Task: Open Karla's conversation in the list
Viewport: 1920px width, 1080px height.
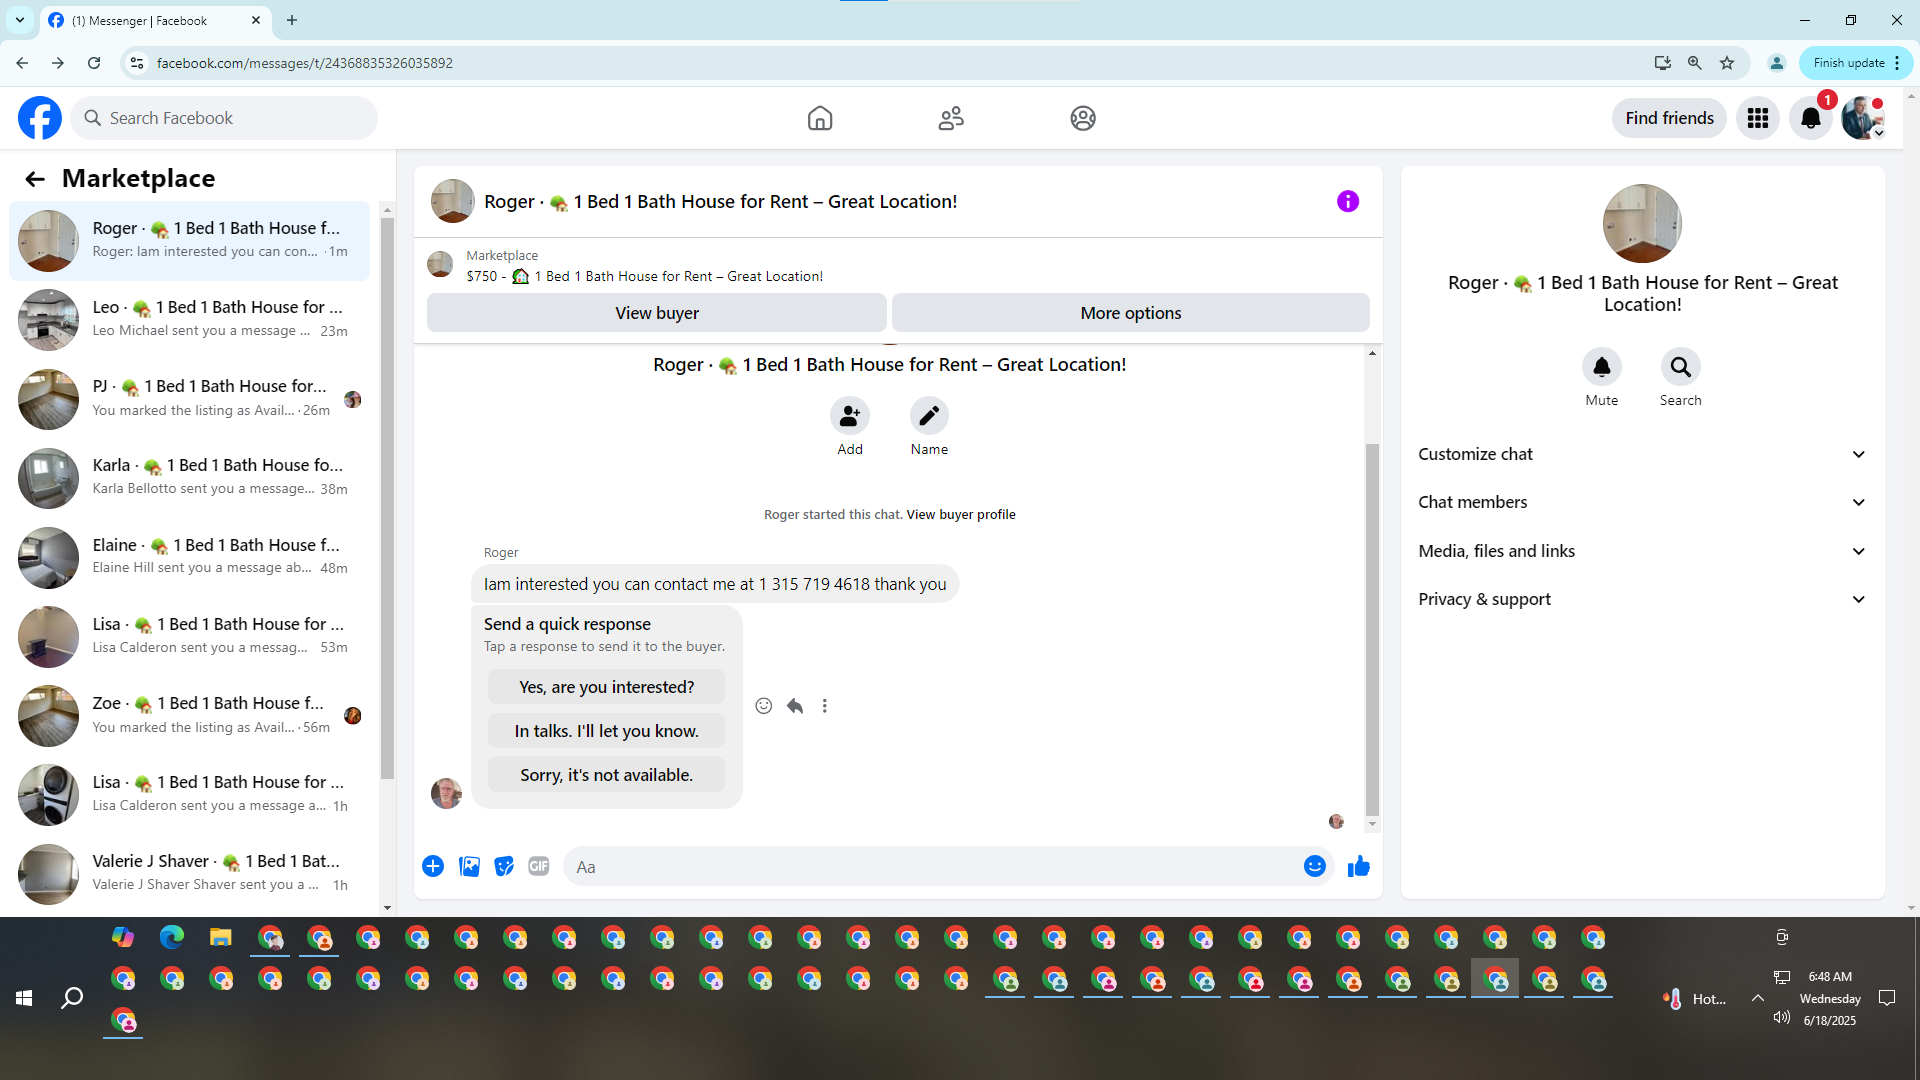Action: [190, 478]
